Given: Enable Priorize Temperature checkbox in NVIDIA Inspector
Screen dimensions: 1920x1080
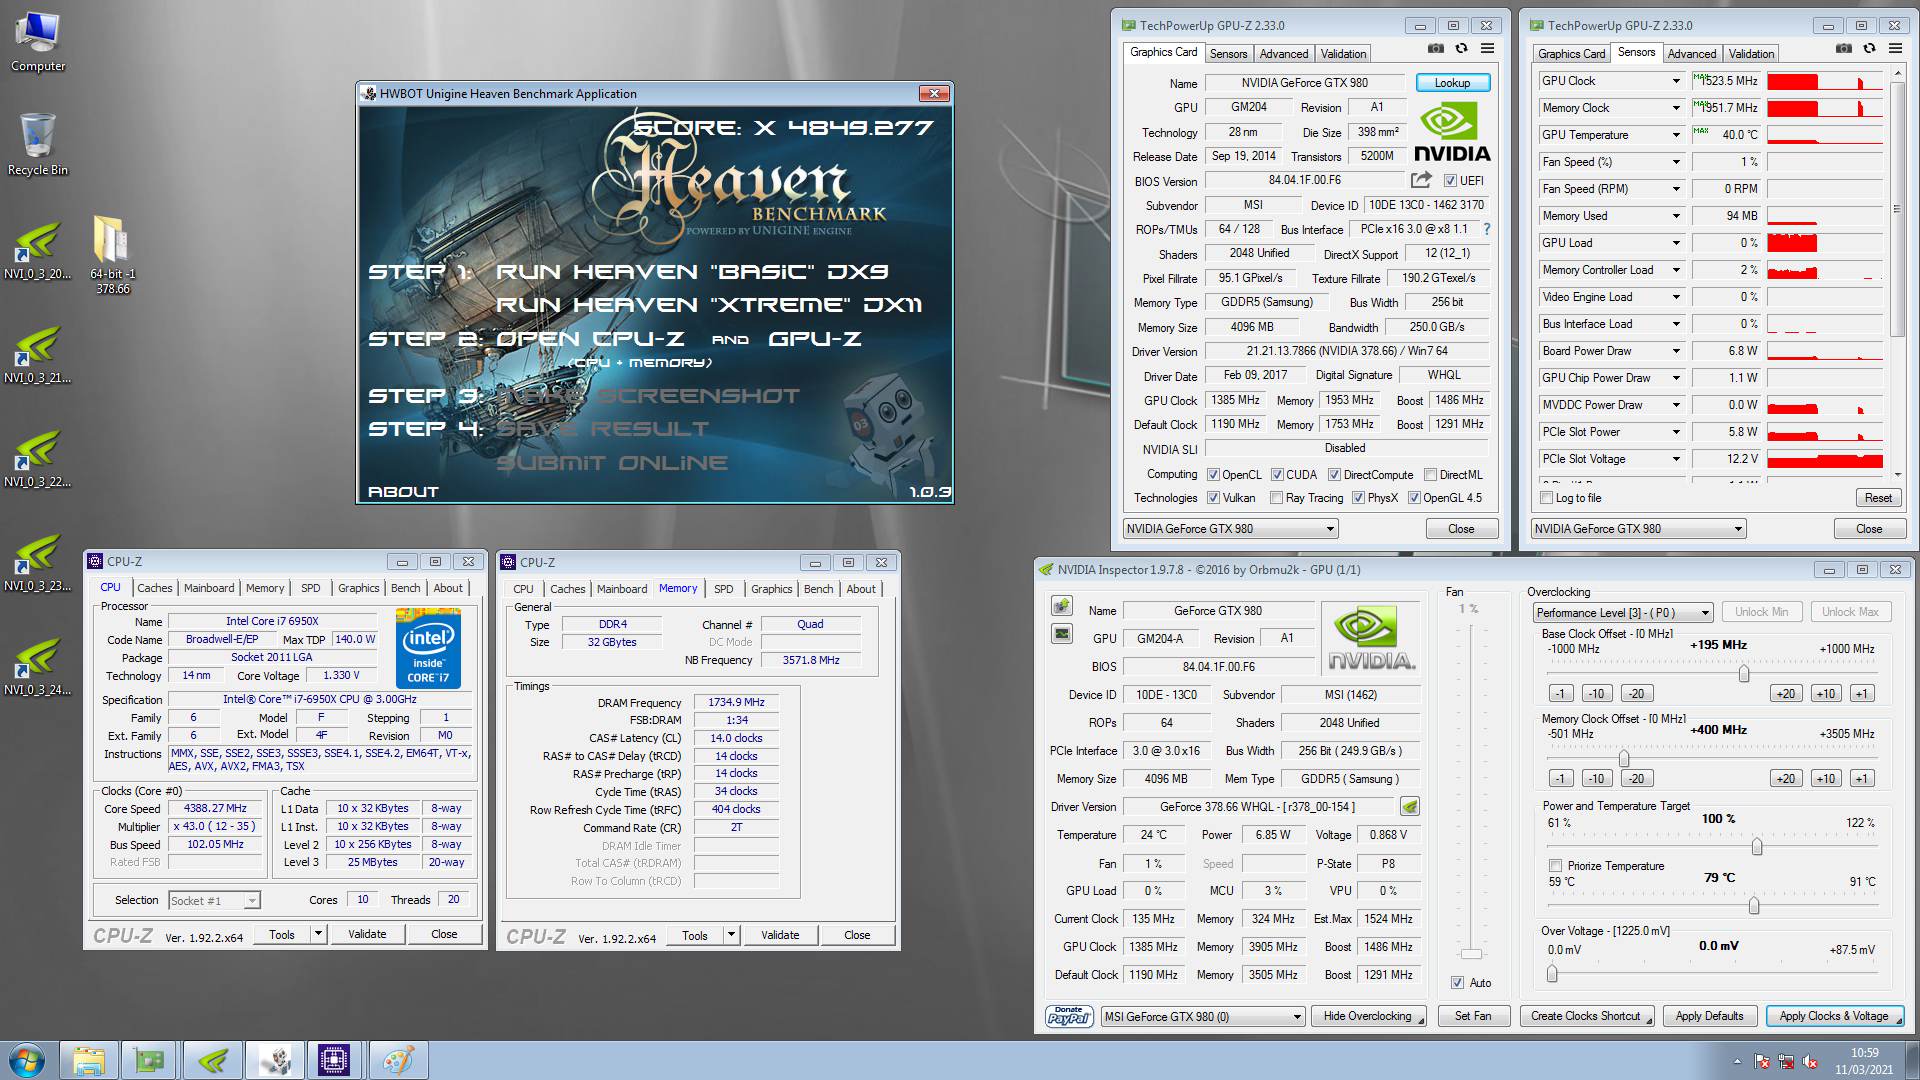Looking at the screenshot, I should pyautogui.click(x=1555, y=866).
